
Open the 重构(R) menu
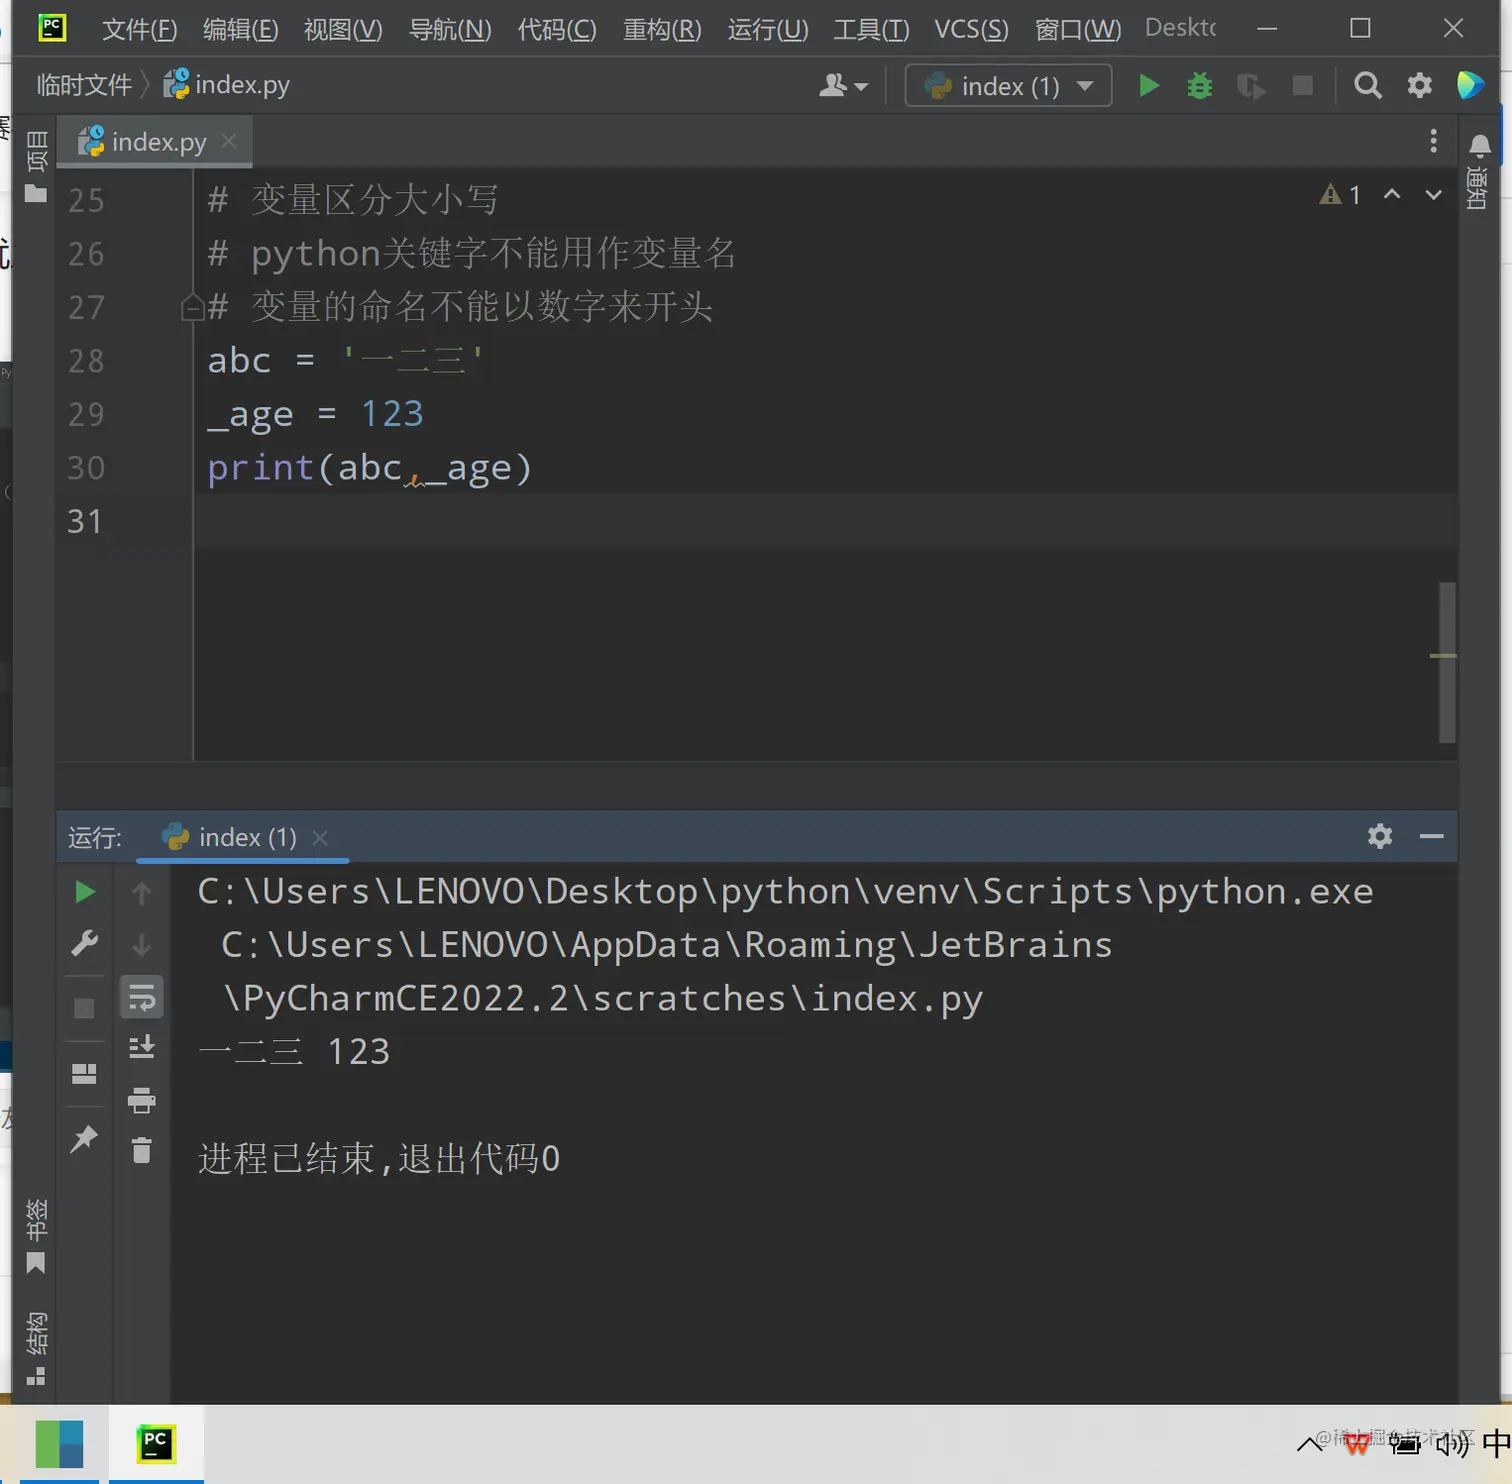pos(662,29)
